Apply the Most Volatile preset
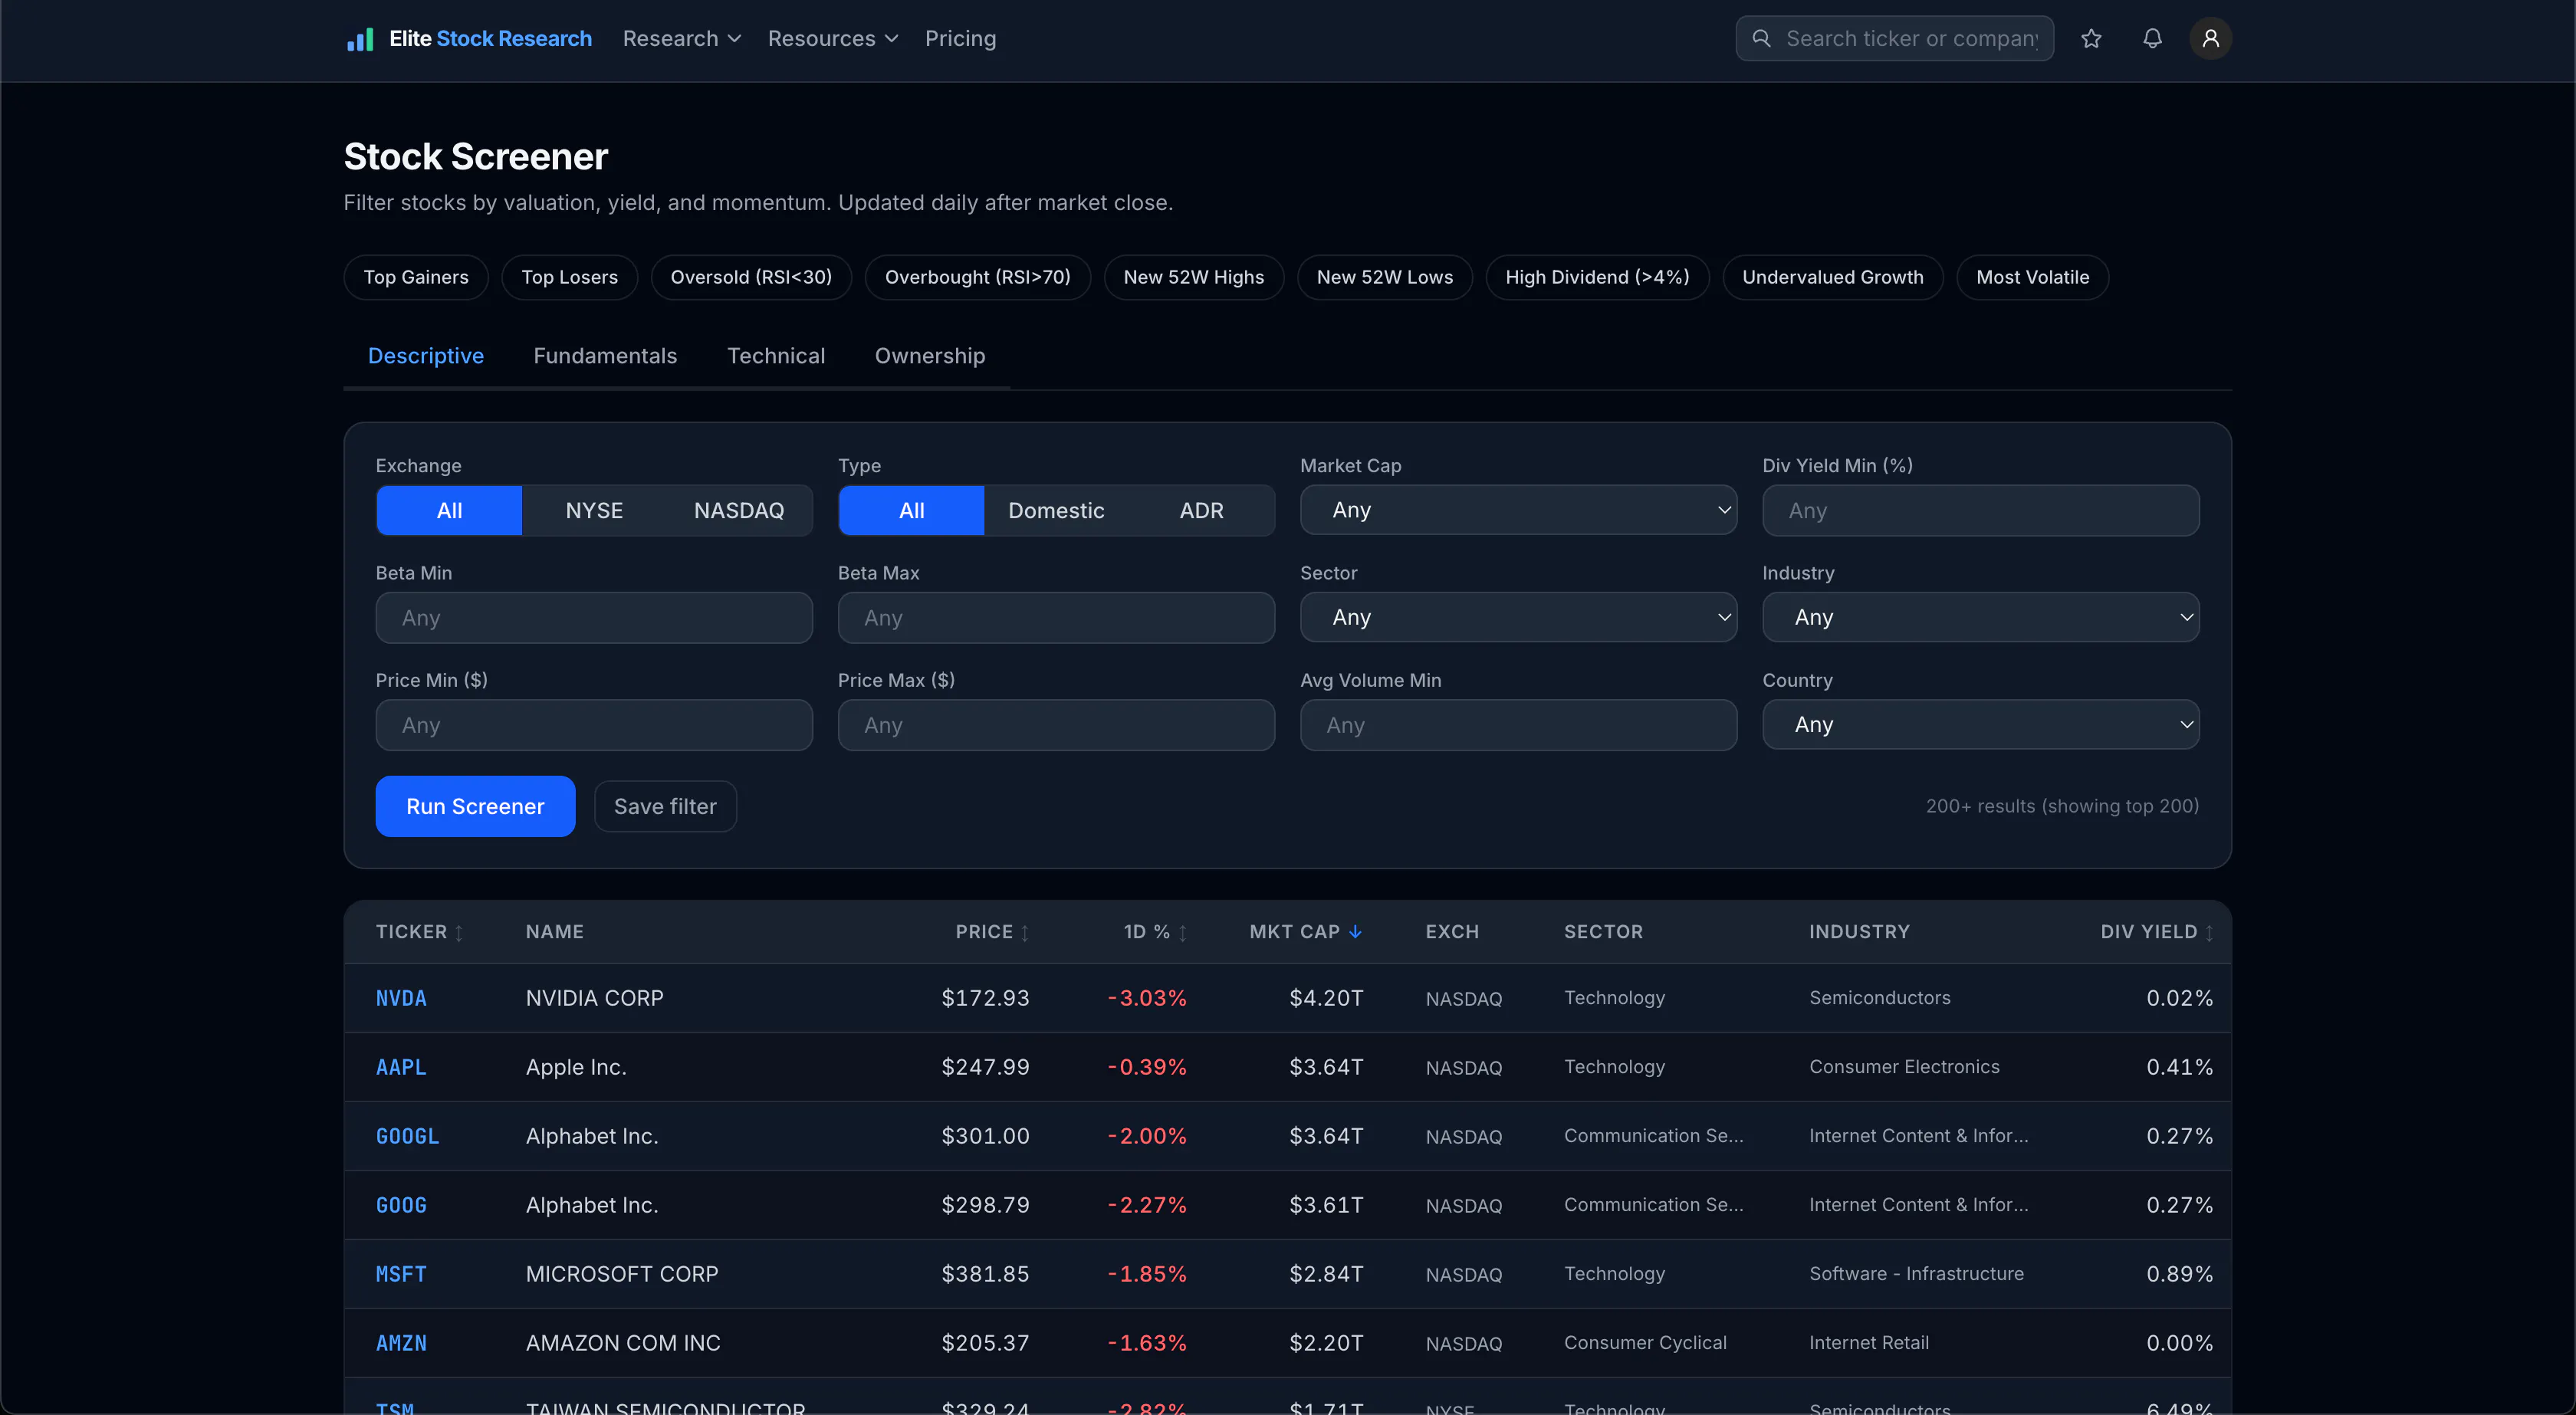Viewport: 2576px width, 1415px height. point(2032,277)
